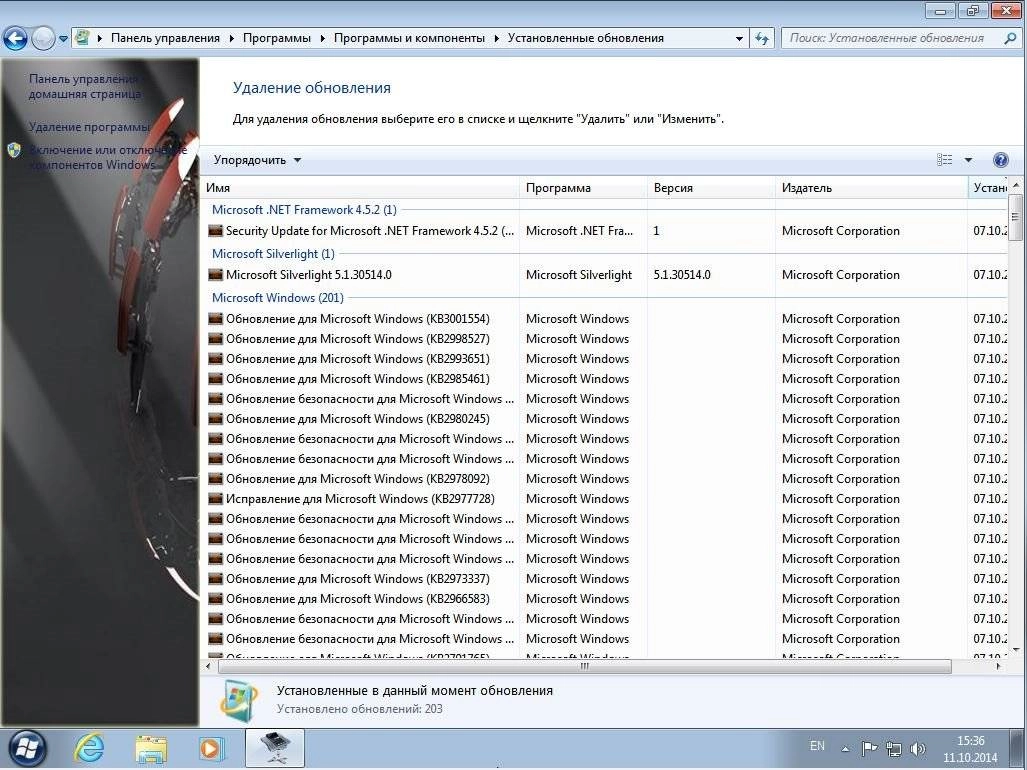Click shield icon beside Windows components link
Screen dimensions: 1027x770
pos(14,151)
